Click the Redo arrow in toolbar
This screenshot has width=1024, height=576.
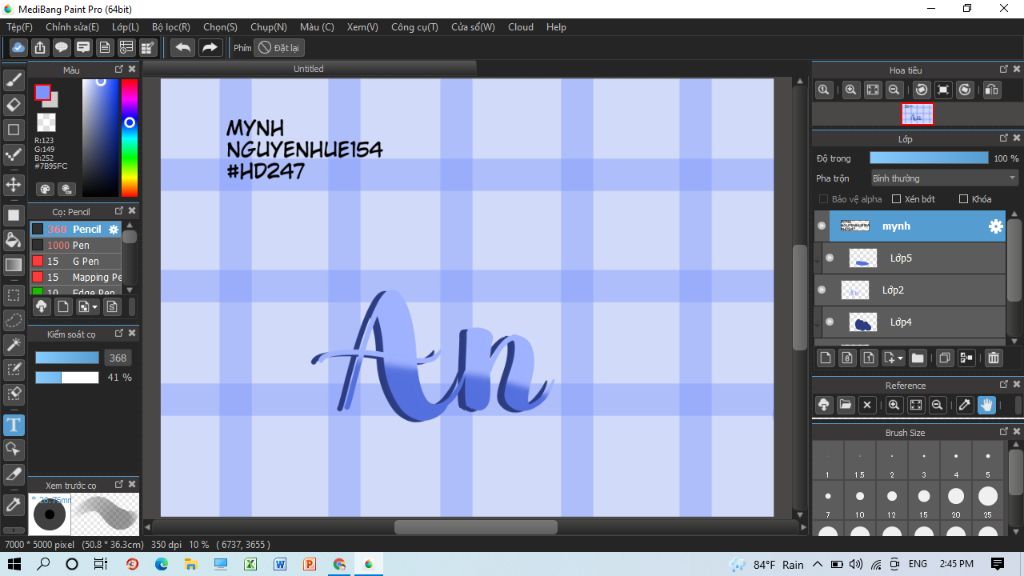(210, 48)
